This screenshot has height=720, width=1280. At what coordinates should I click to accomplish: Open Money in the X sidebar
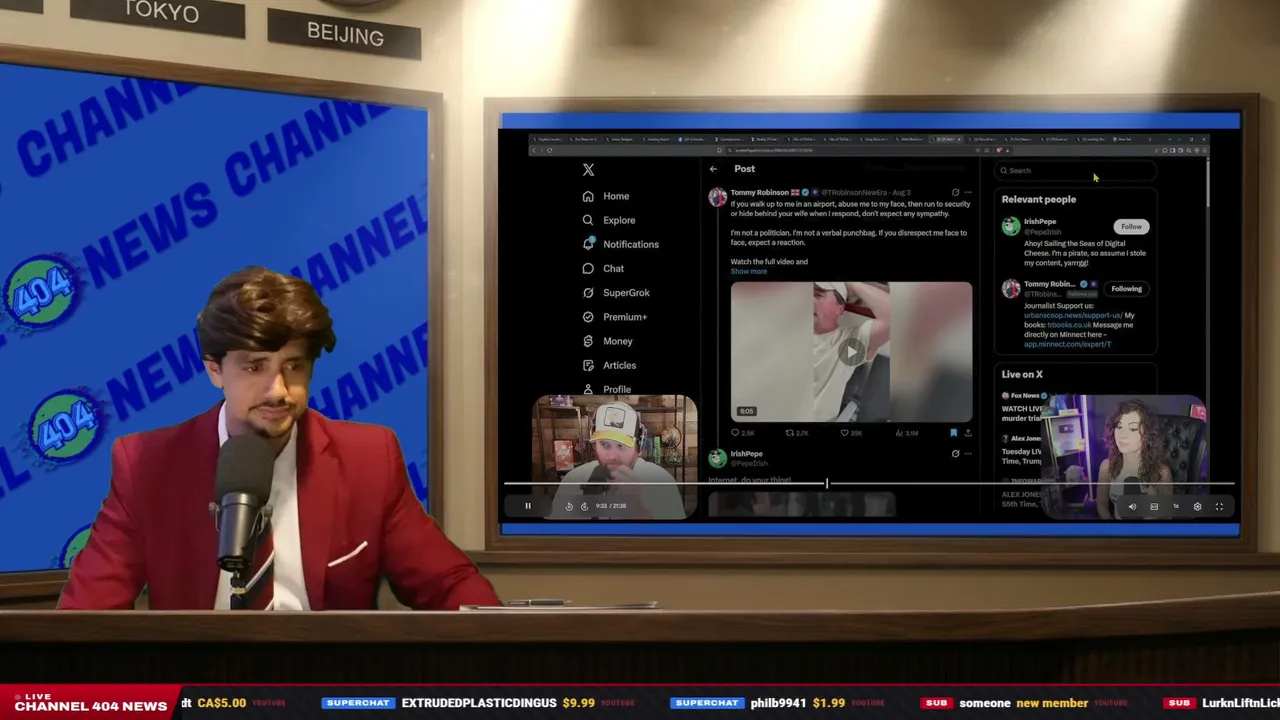click(x=607, y=341)
